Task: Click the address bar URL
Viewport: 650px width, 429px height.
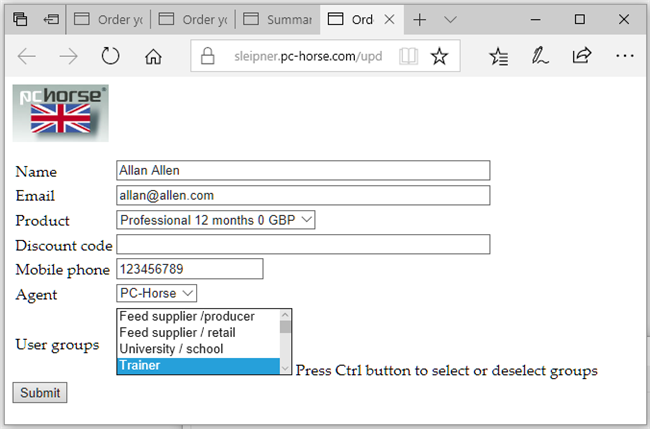Action: [308, 56]
